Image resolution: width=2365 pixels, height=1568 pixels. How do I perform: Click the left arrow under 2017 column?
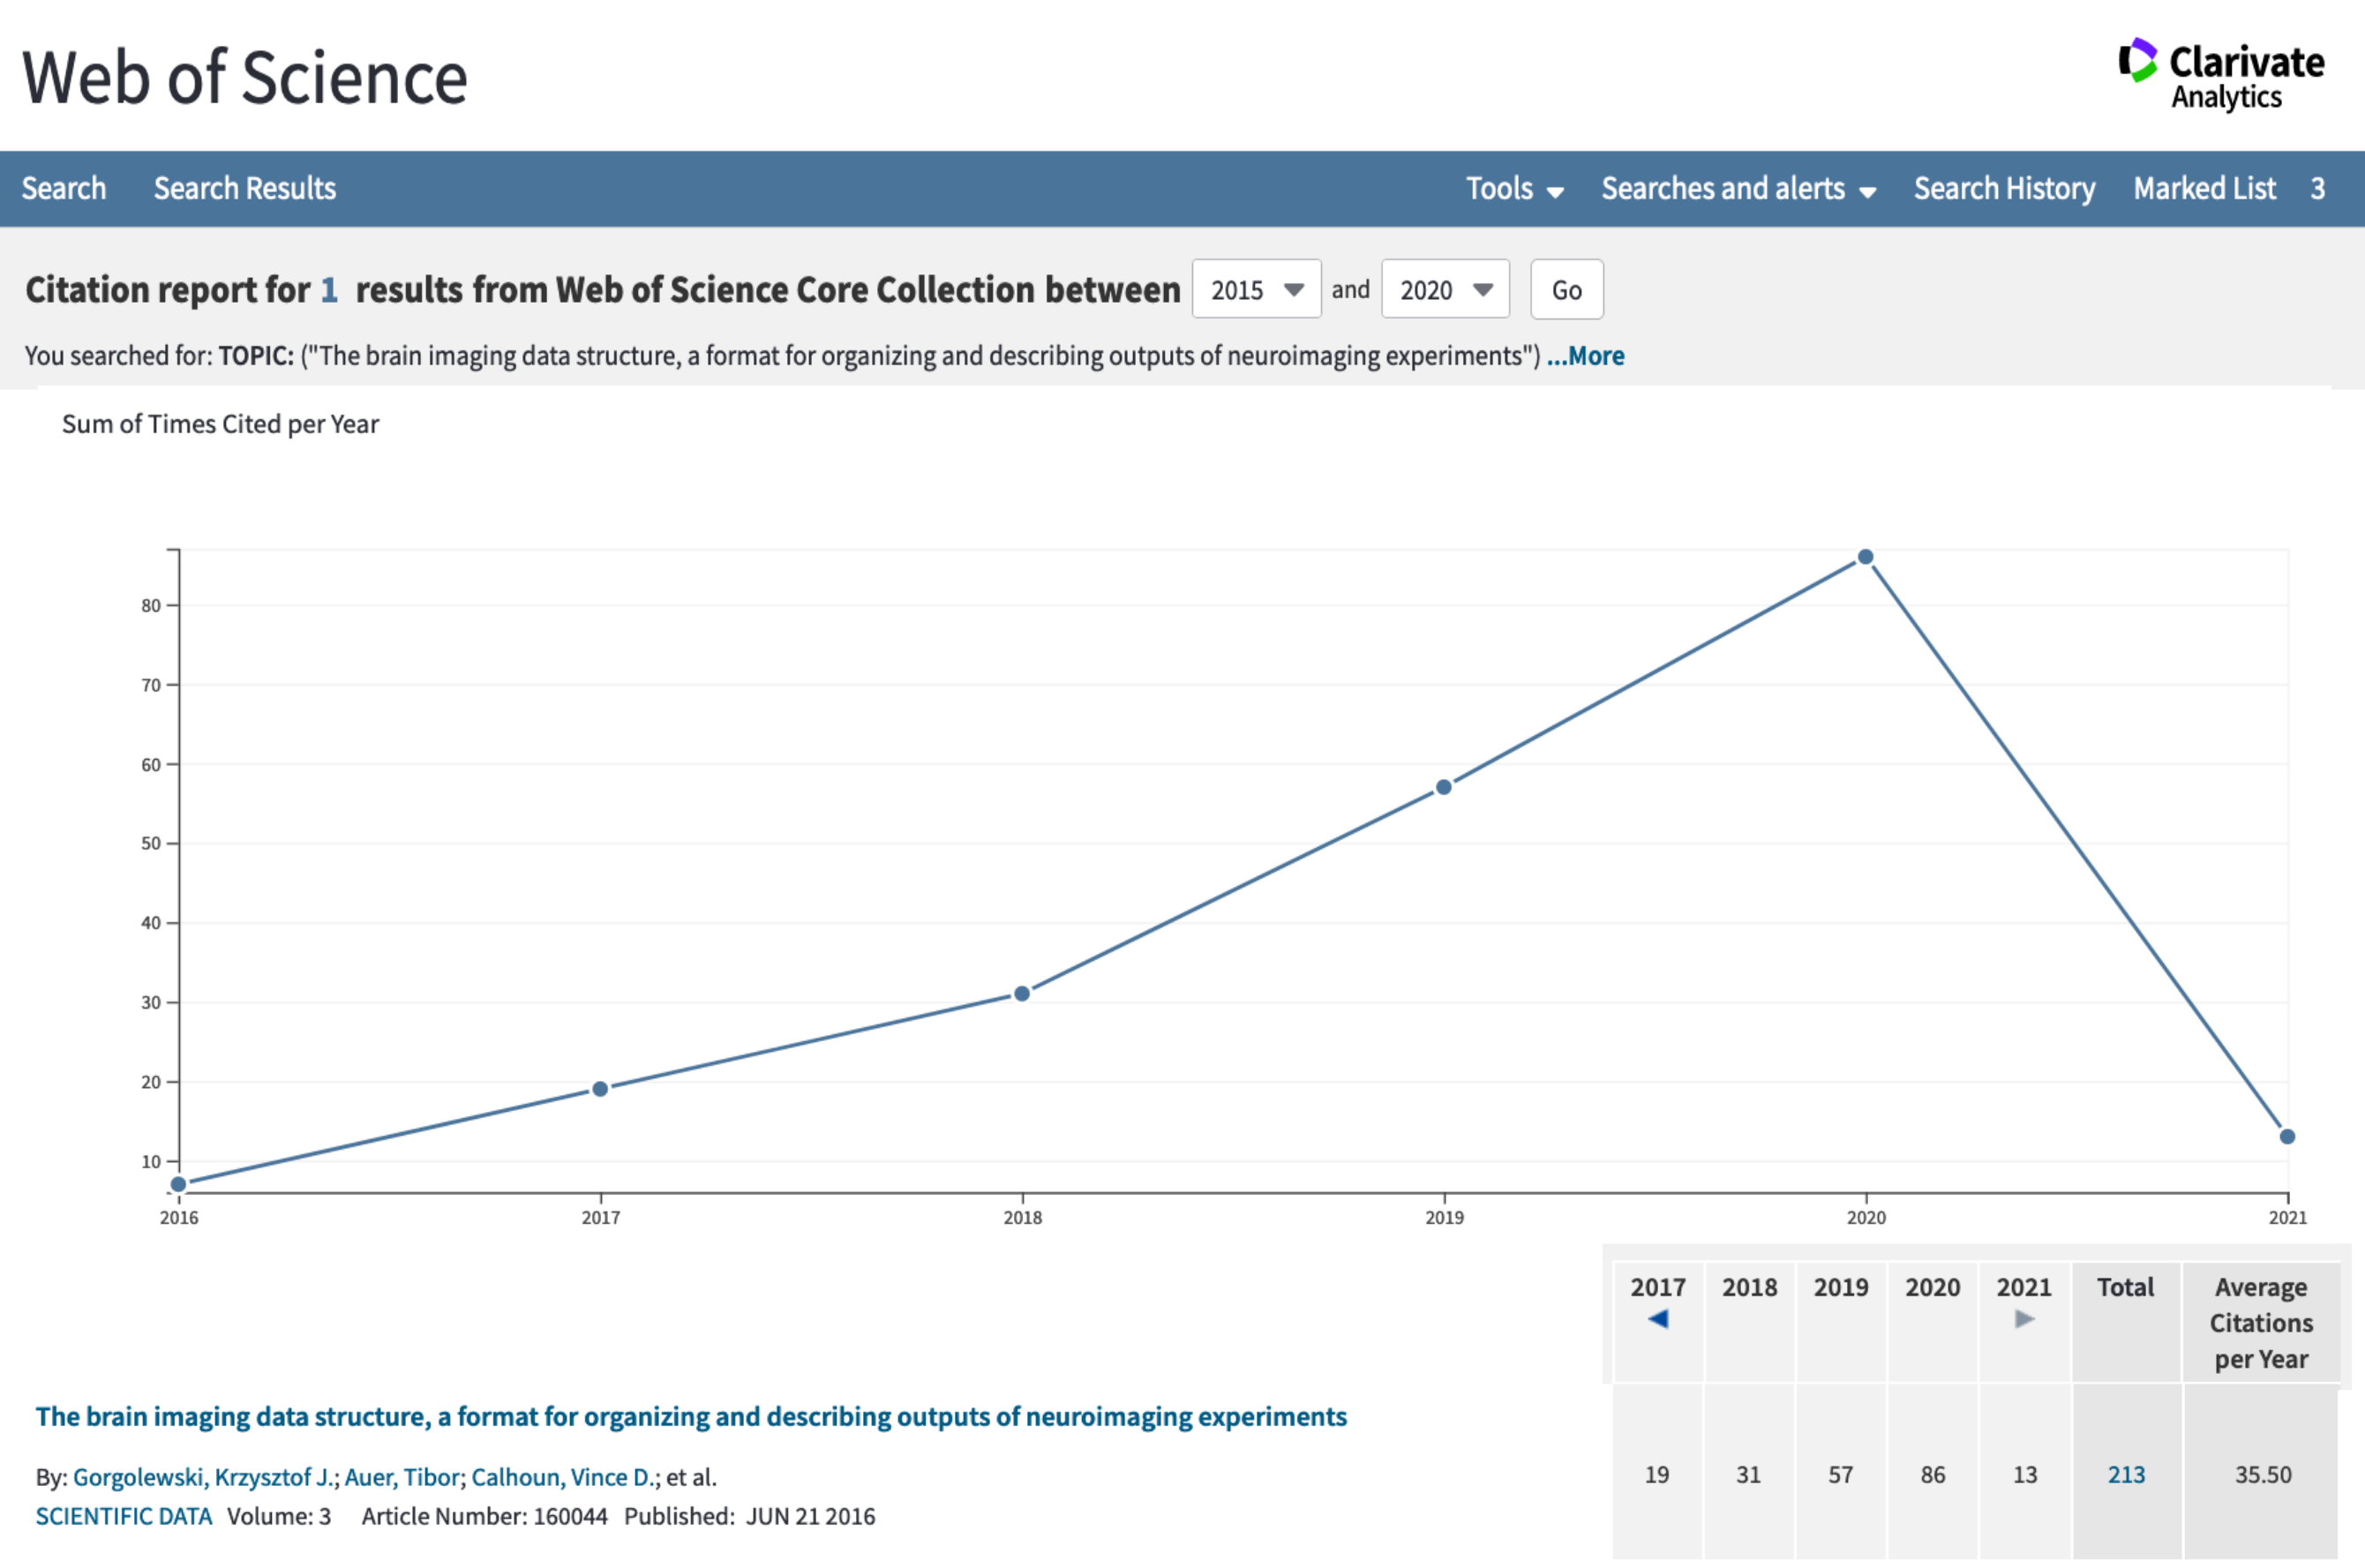[x=1658, y=1320]
